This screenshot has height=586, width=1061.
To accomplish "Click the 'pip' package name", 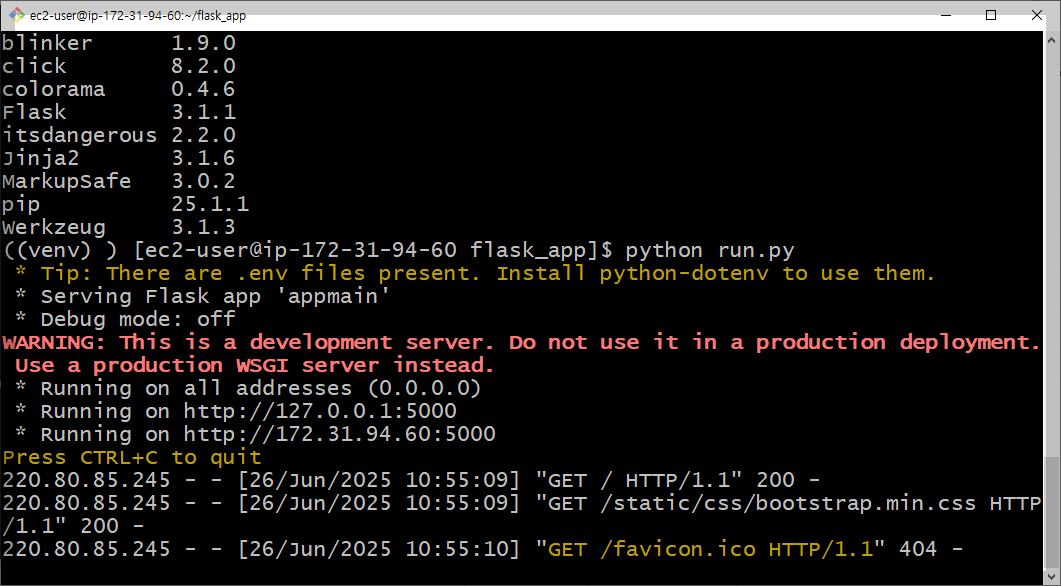I will coord(21,204).
